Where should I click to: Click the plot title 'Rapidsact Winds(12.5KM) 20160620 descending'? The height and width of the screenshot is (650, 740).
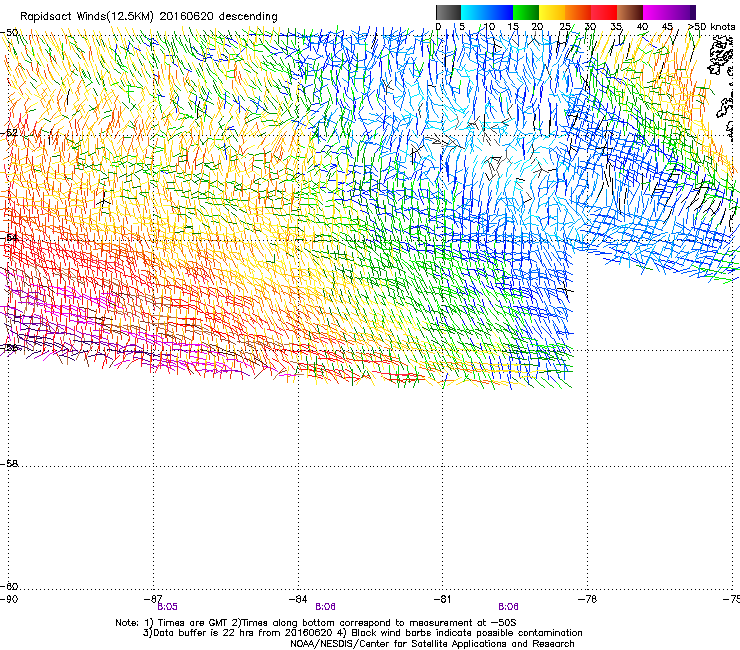coord(149,17)
